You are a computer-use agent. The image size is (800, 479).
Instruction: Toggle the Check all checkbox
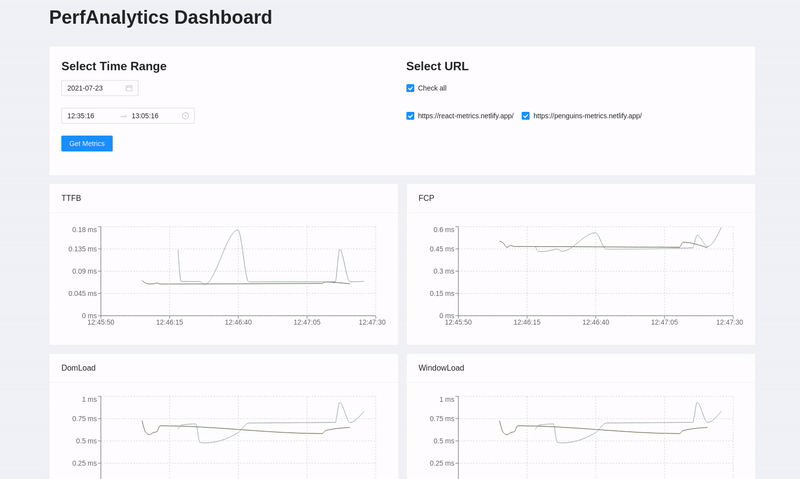(x=410, y=88)
